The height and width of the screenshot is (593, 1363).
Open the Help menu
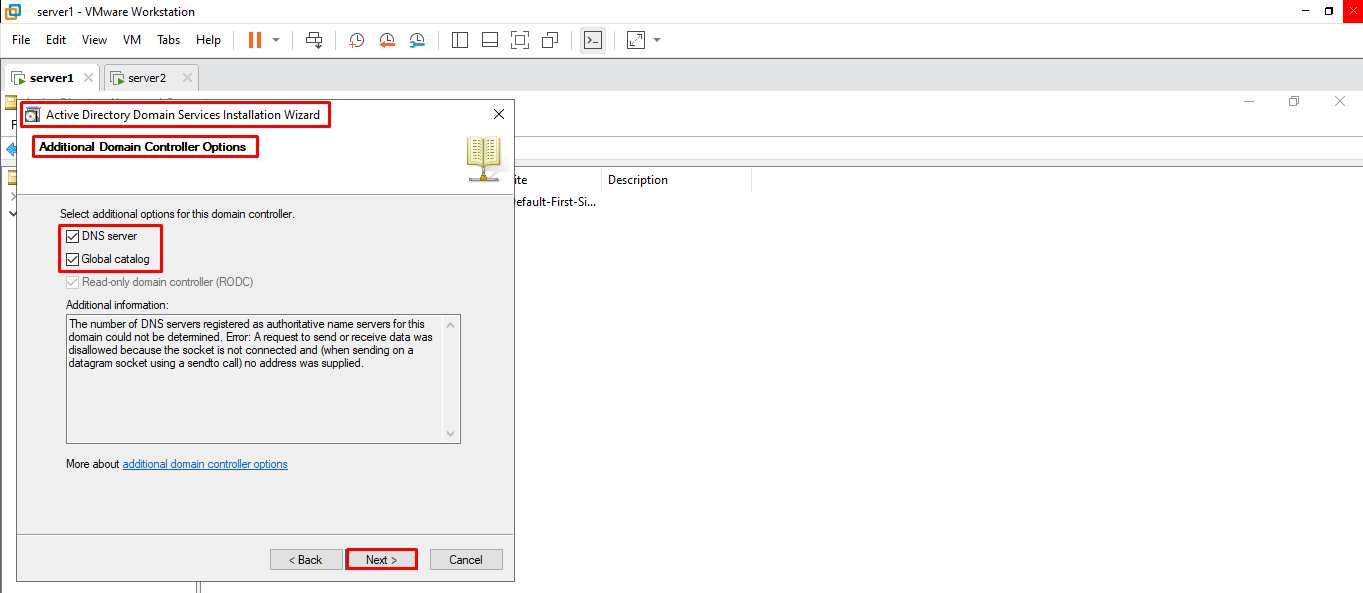point(209,40)
